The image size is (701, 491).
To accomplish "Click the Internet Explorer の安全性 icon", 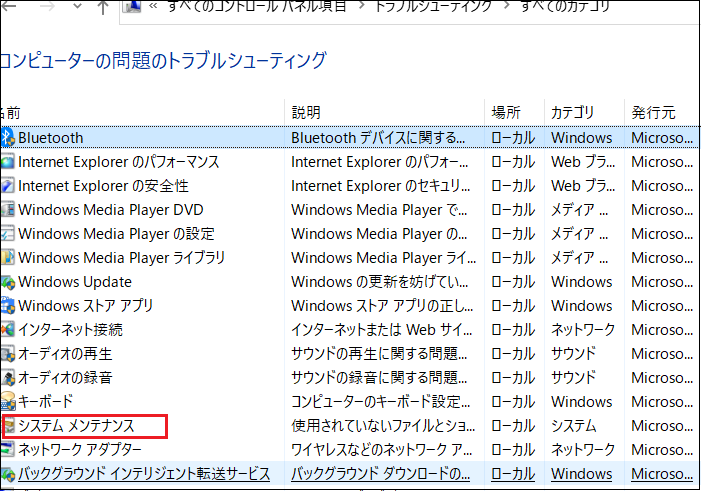I will click(7, 186).
